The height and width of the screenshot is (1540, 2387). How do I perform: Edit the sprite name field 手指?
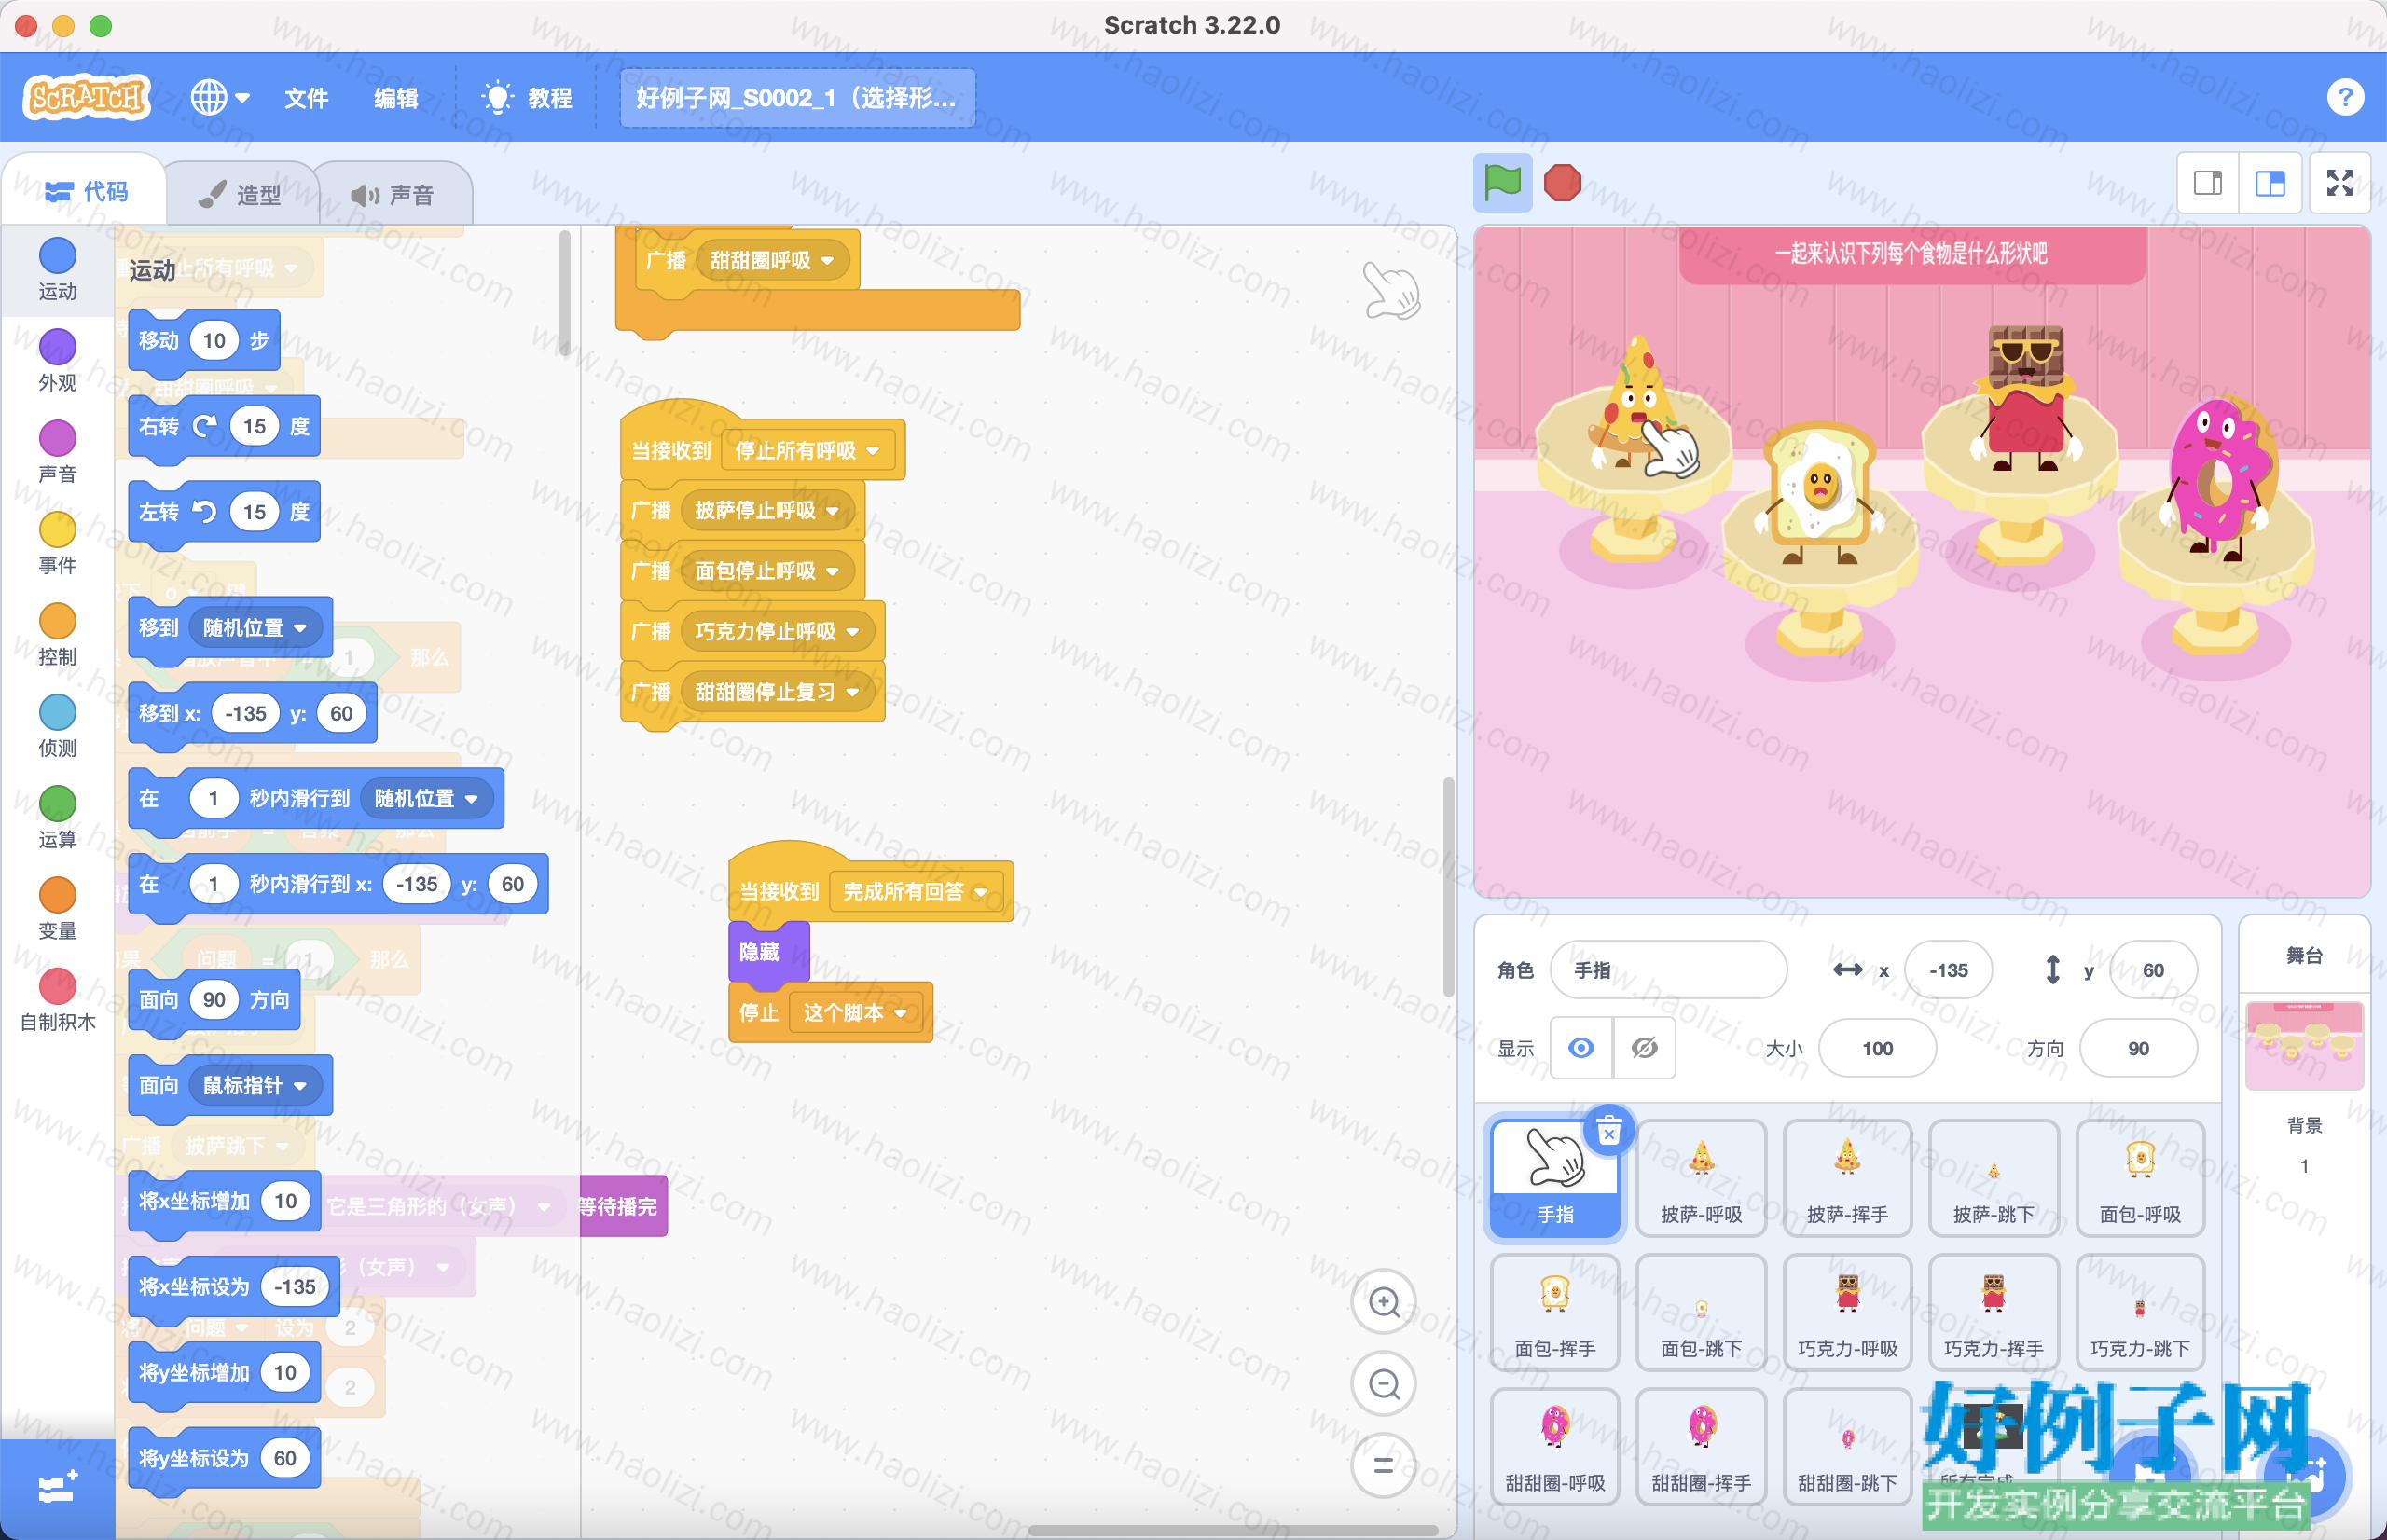pos(1668,970)
